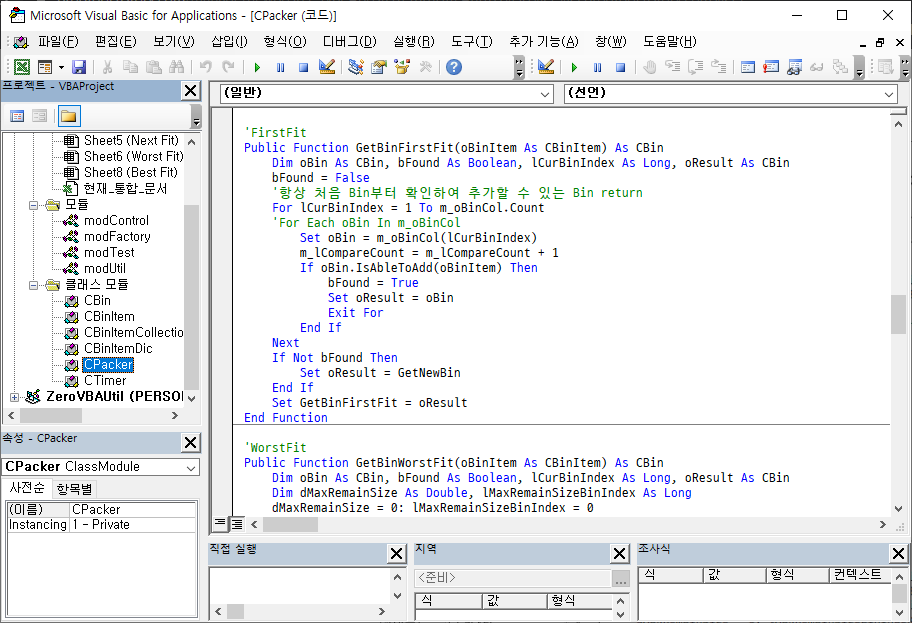Screen dimensions: 912x623
Task: Open the Locals Window debug icon
Action: pyautogui.click(x=748, y=67)
